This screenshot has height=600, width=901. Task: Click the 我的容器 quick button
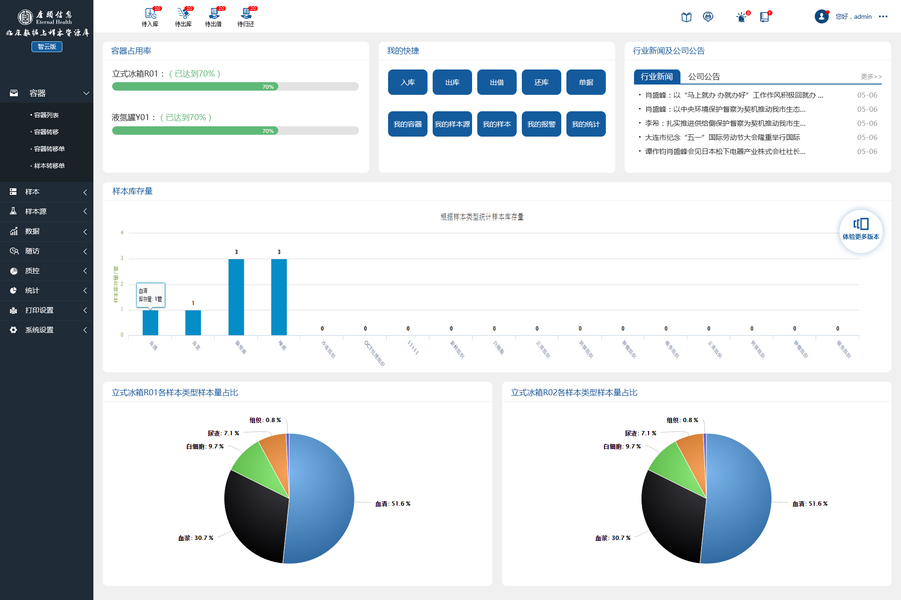407,124
